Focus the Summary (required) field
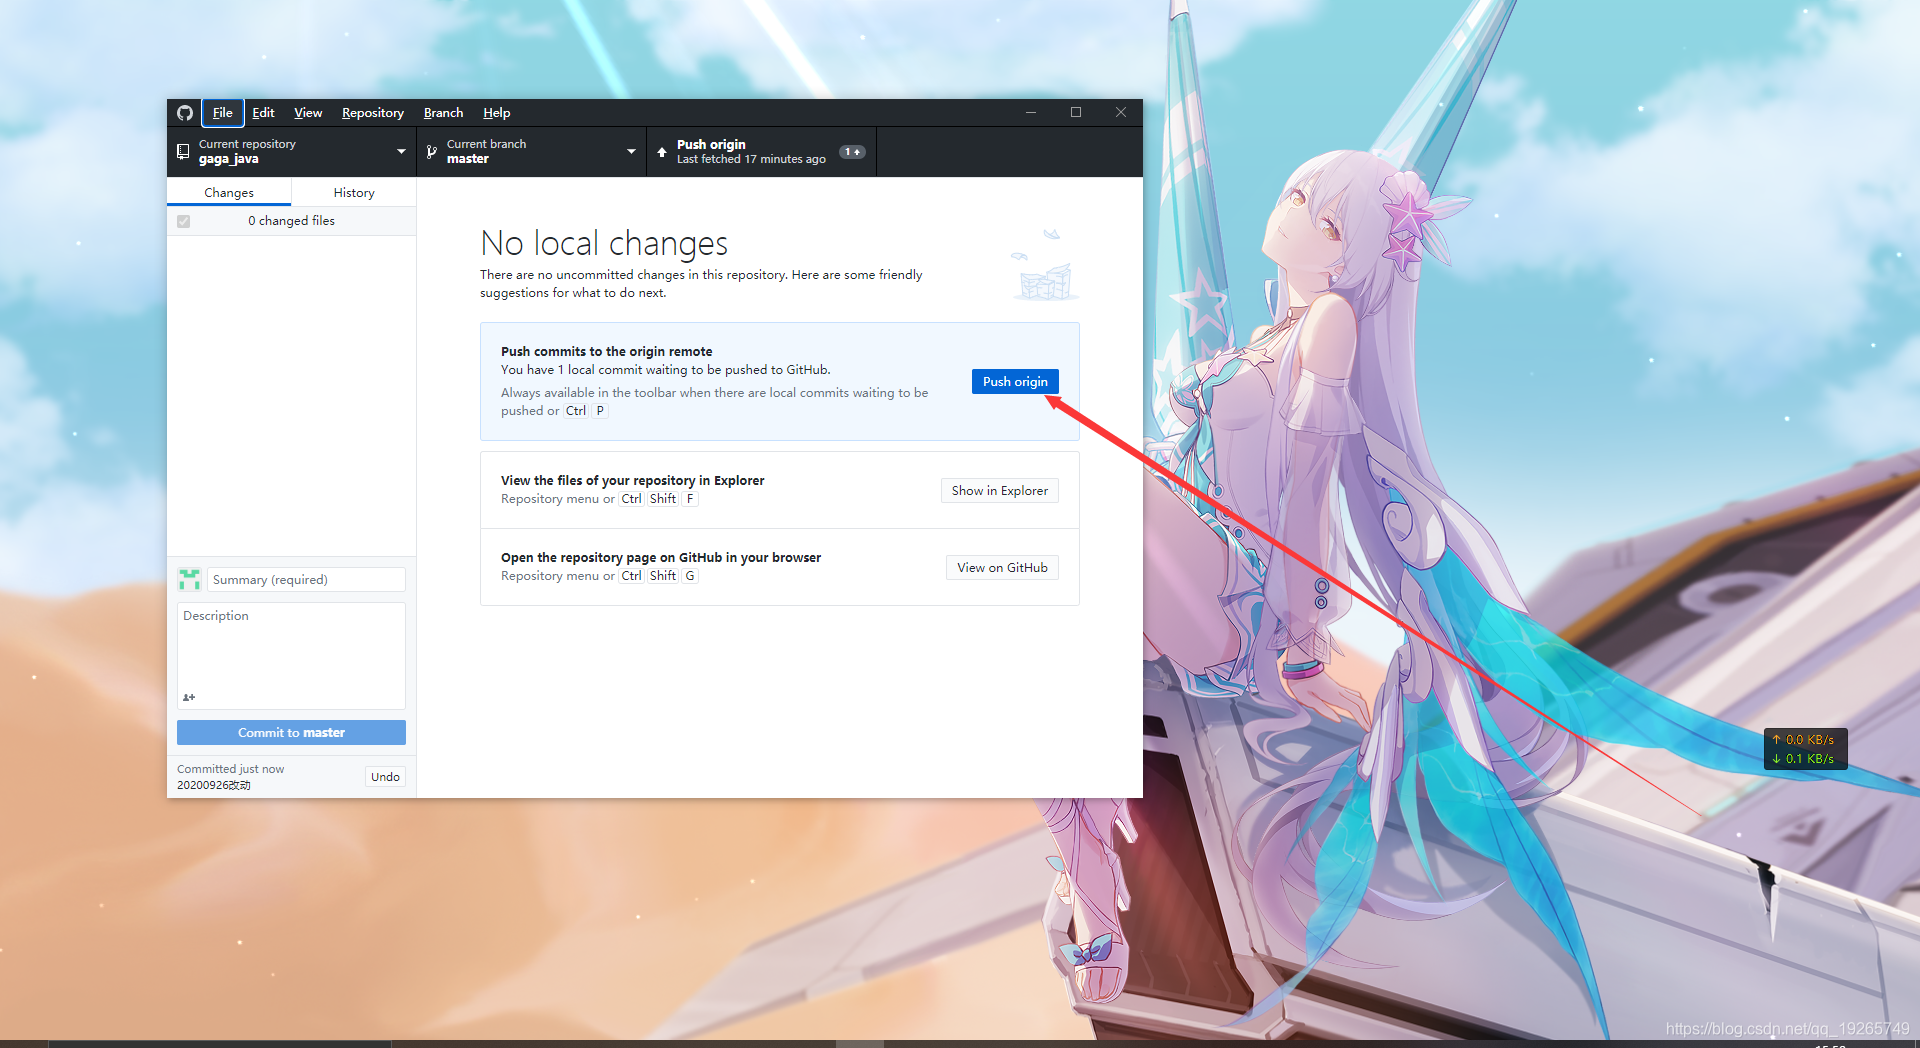 306,579
